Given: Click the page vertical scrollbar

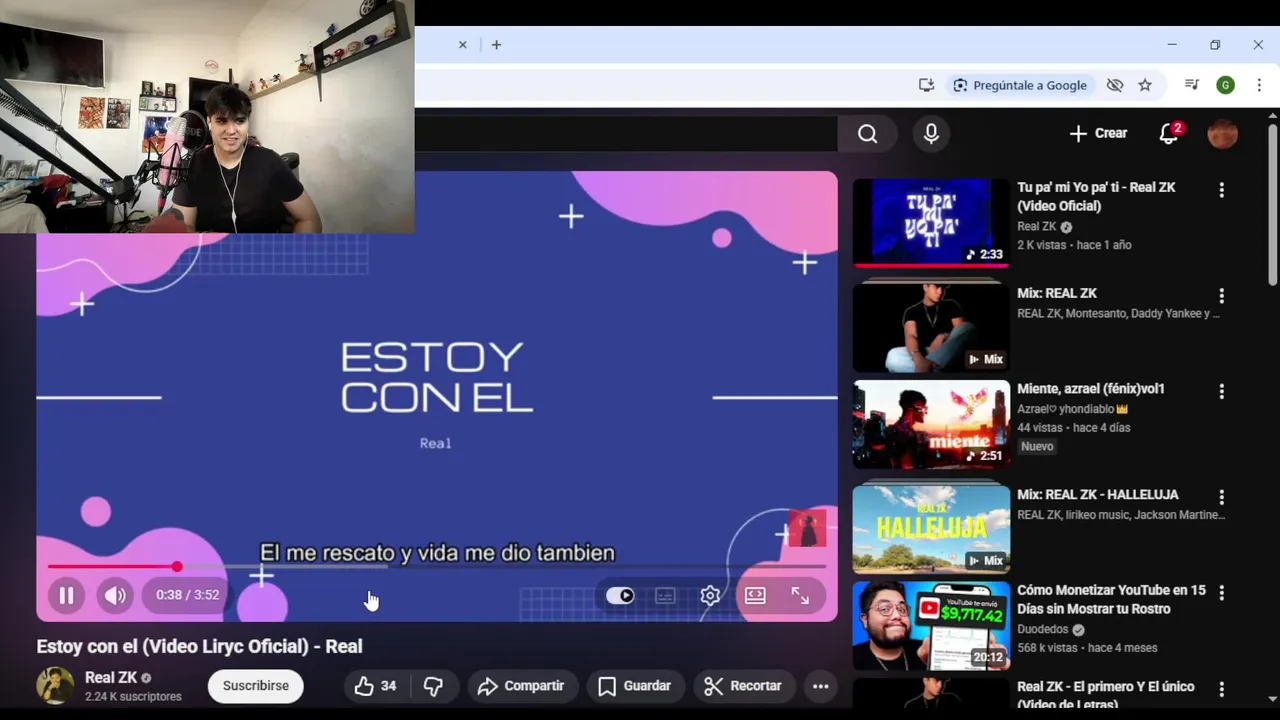Looking at the screenshot, I should [x=1272, y=205].
